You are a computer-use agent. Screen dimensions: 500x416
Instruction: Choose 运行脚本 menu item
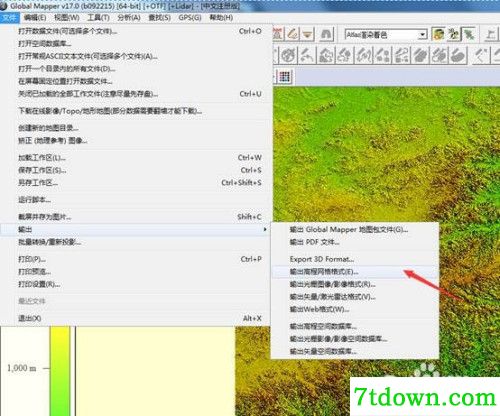pyautogui.click(x=135, y=200)
